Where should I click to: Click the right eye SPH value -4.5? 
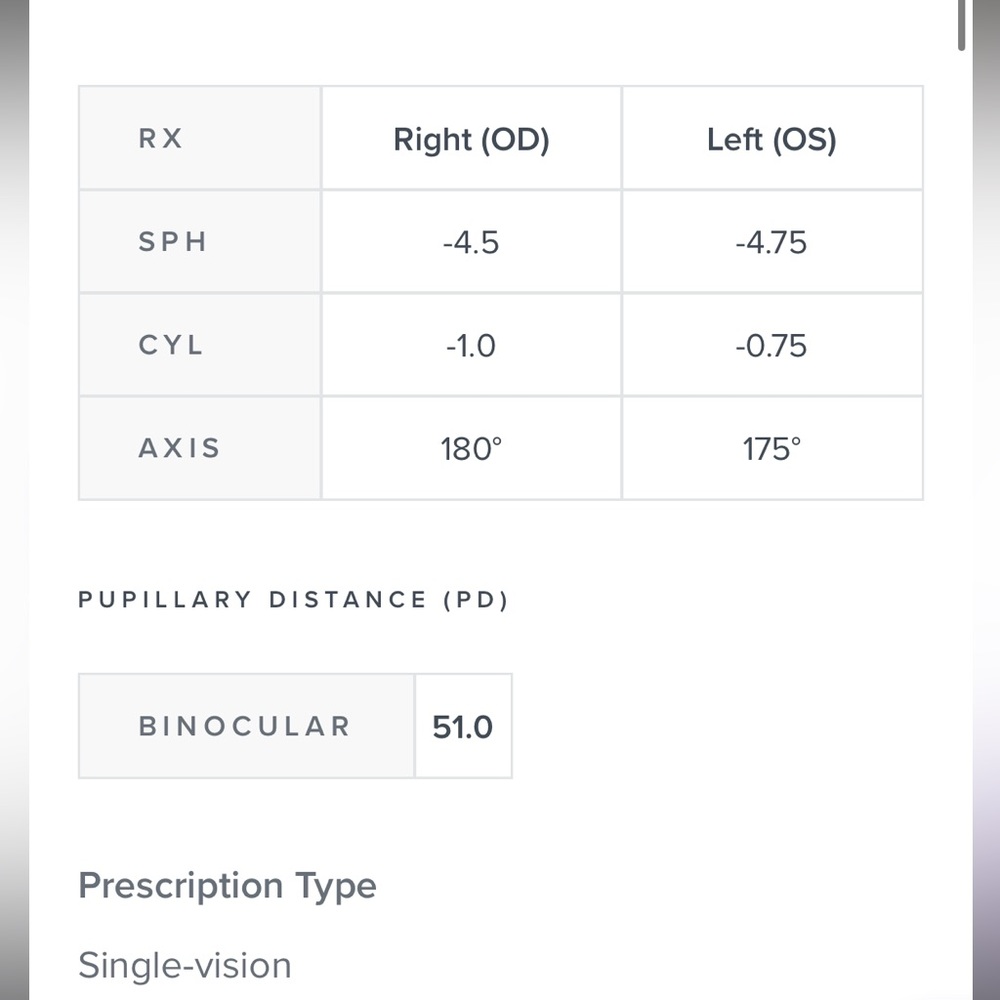[471, 243]
